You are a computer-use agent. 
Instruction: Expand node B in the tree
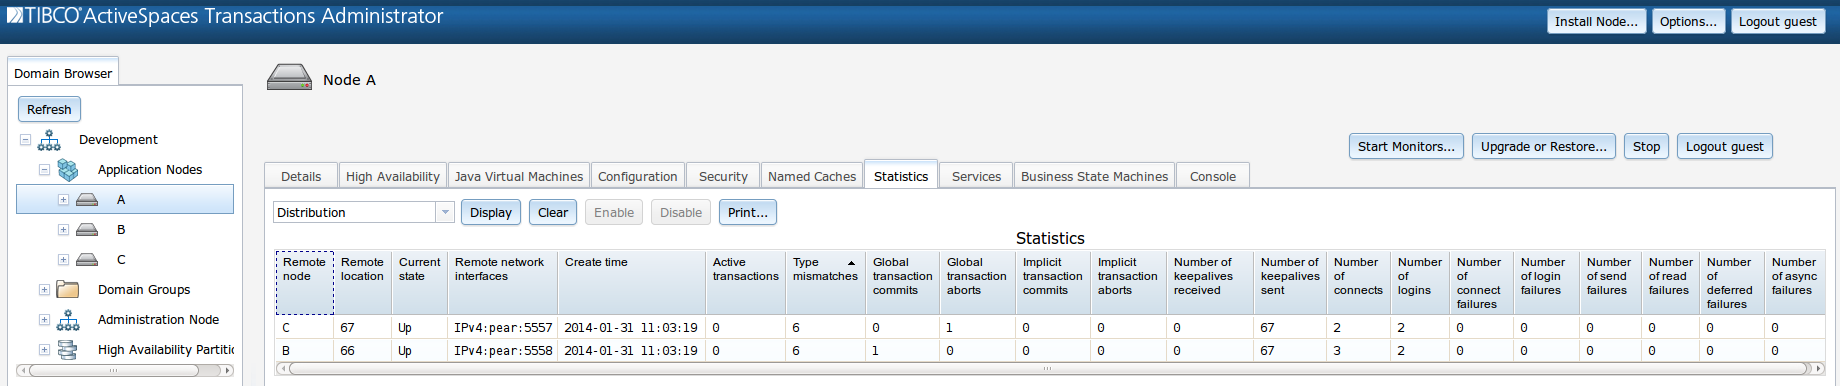[63, 230]
